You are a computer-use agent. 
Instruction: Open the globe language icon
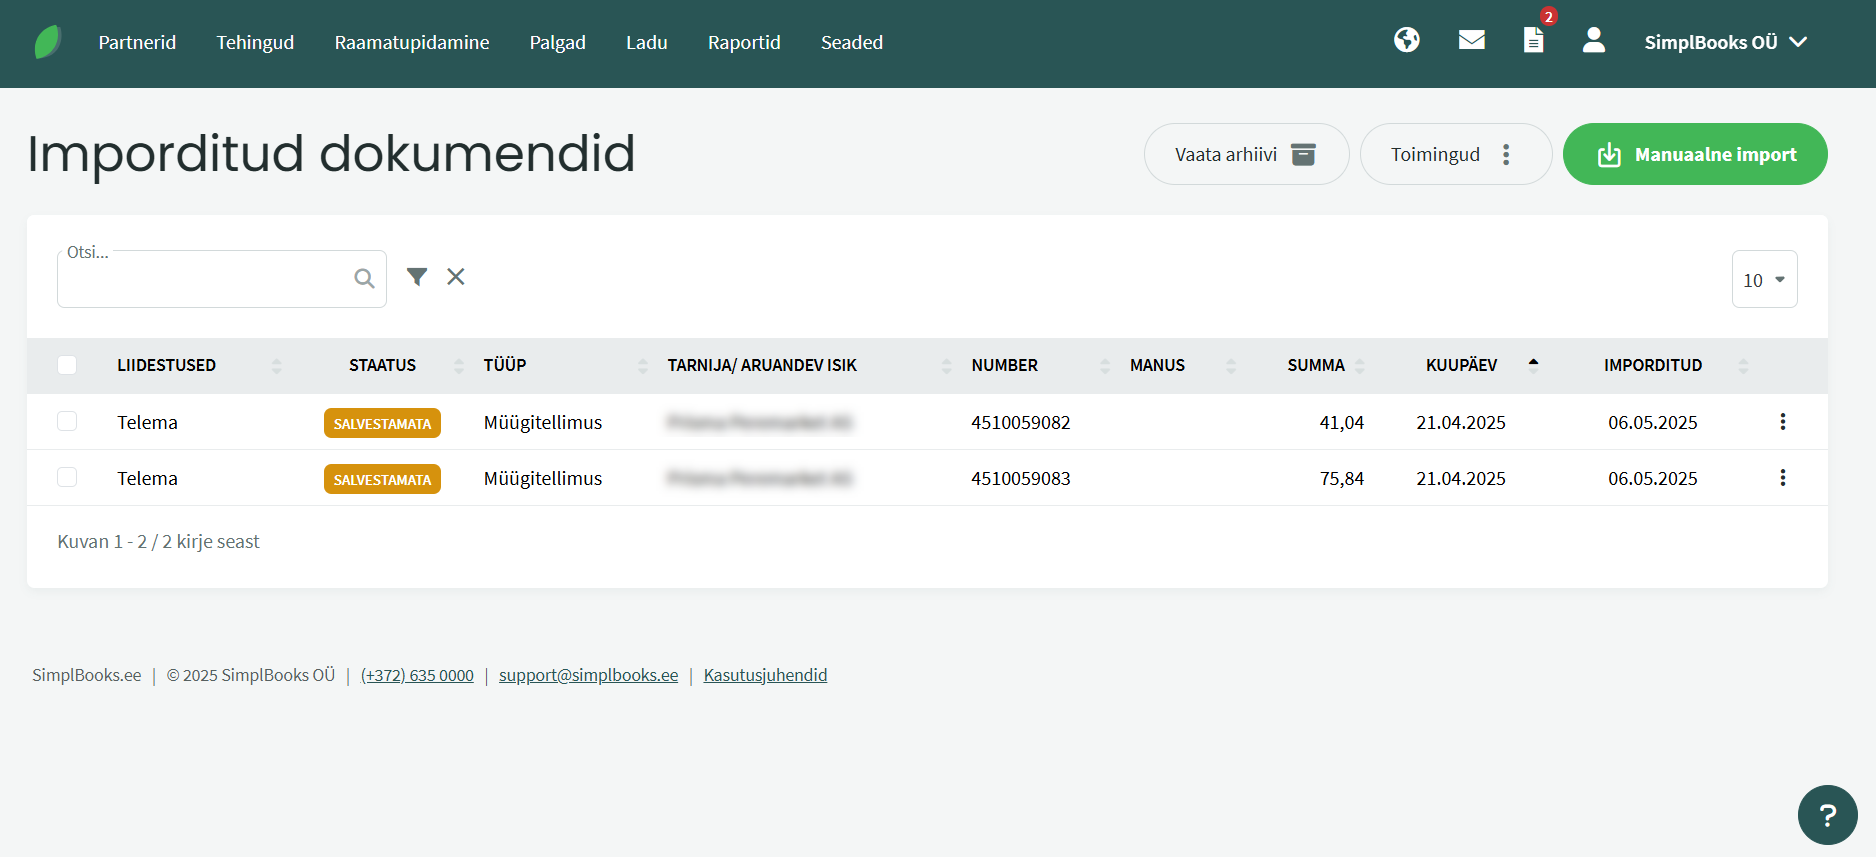click(x=1407, y=40)
